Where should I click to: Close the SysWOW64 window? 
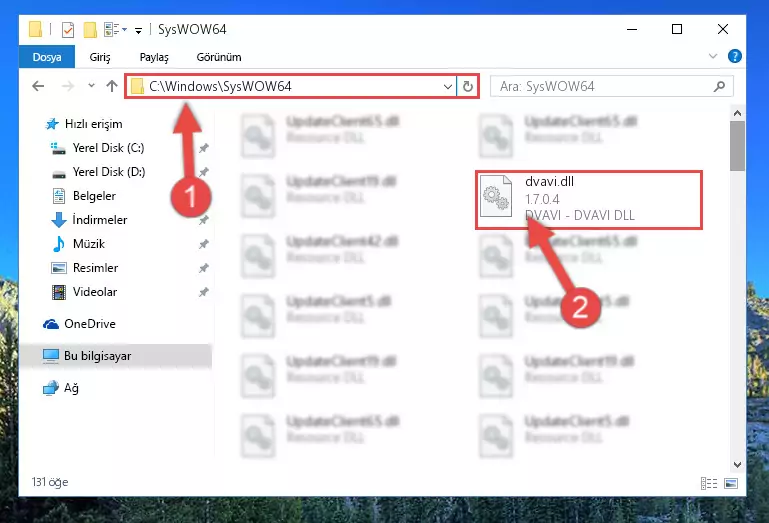pos(722,29)
